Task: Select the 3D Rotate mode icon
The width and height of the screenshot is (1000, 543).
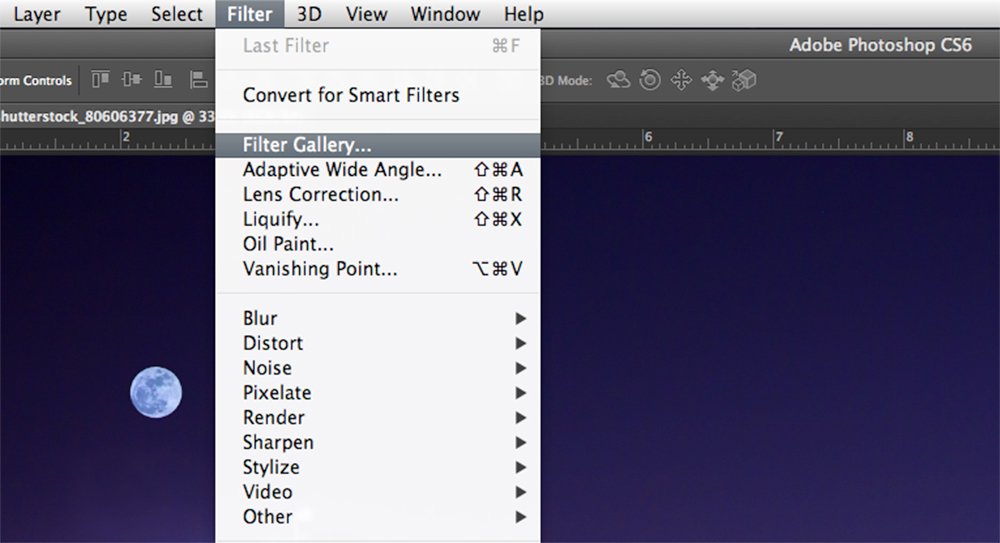Action: pyautogui.click(x=619, y=80)
